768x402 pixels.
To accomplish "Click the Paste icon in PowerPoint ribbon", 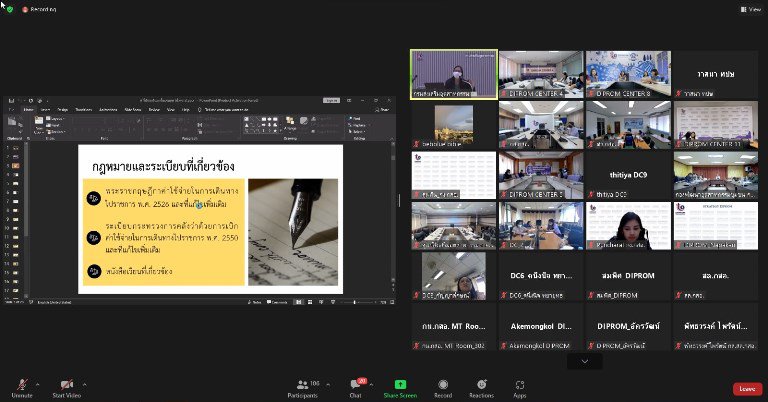I will (x=12, y=120).
